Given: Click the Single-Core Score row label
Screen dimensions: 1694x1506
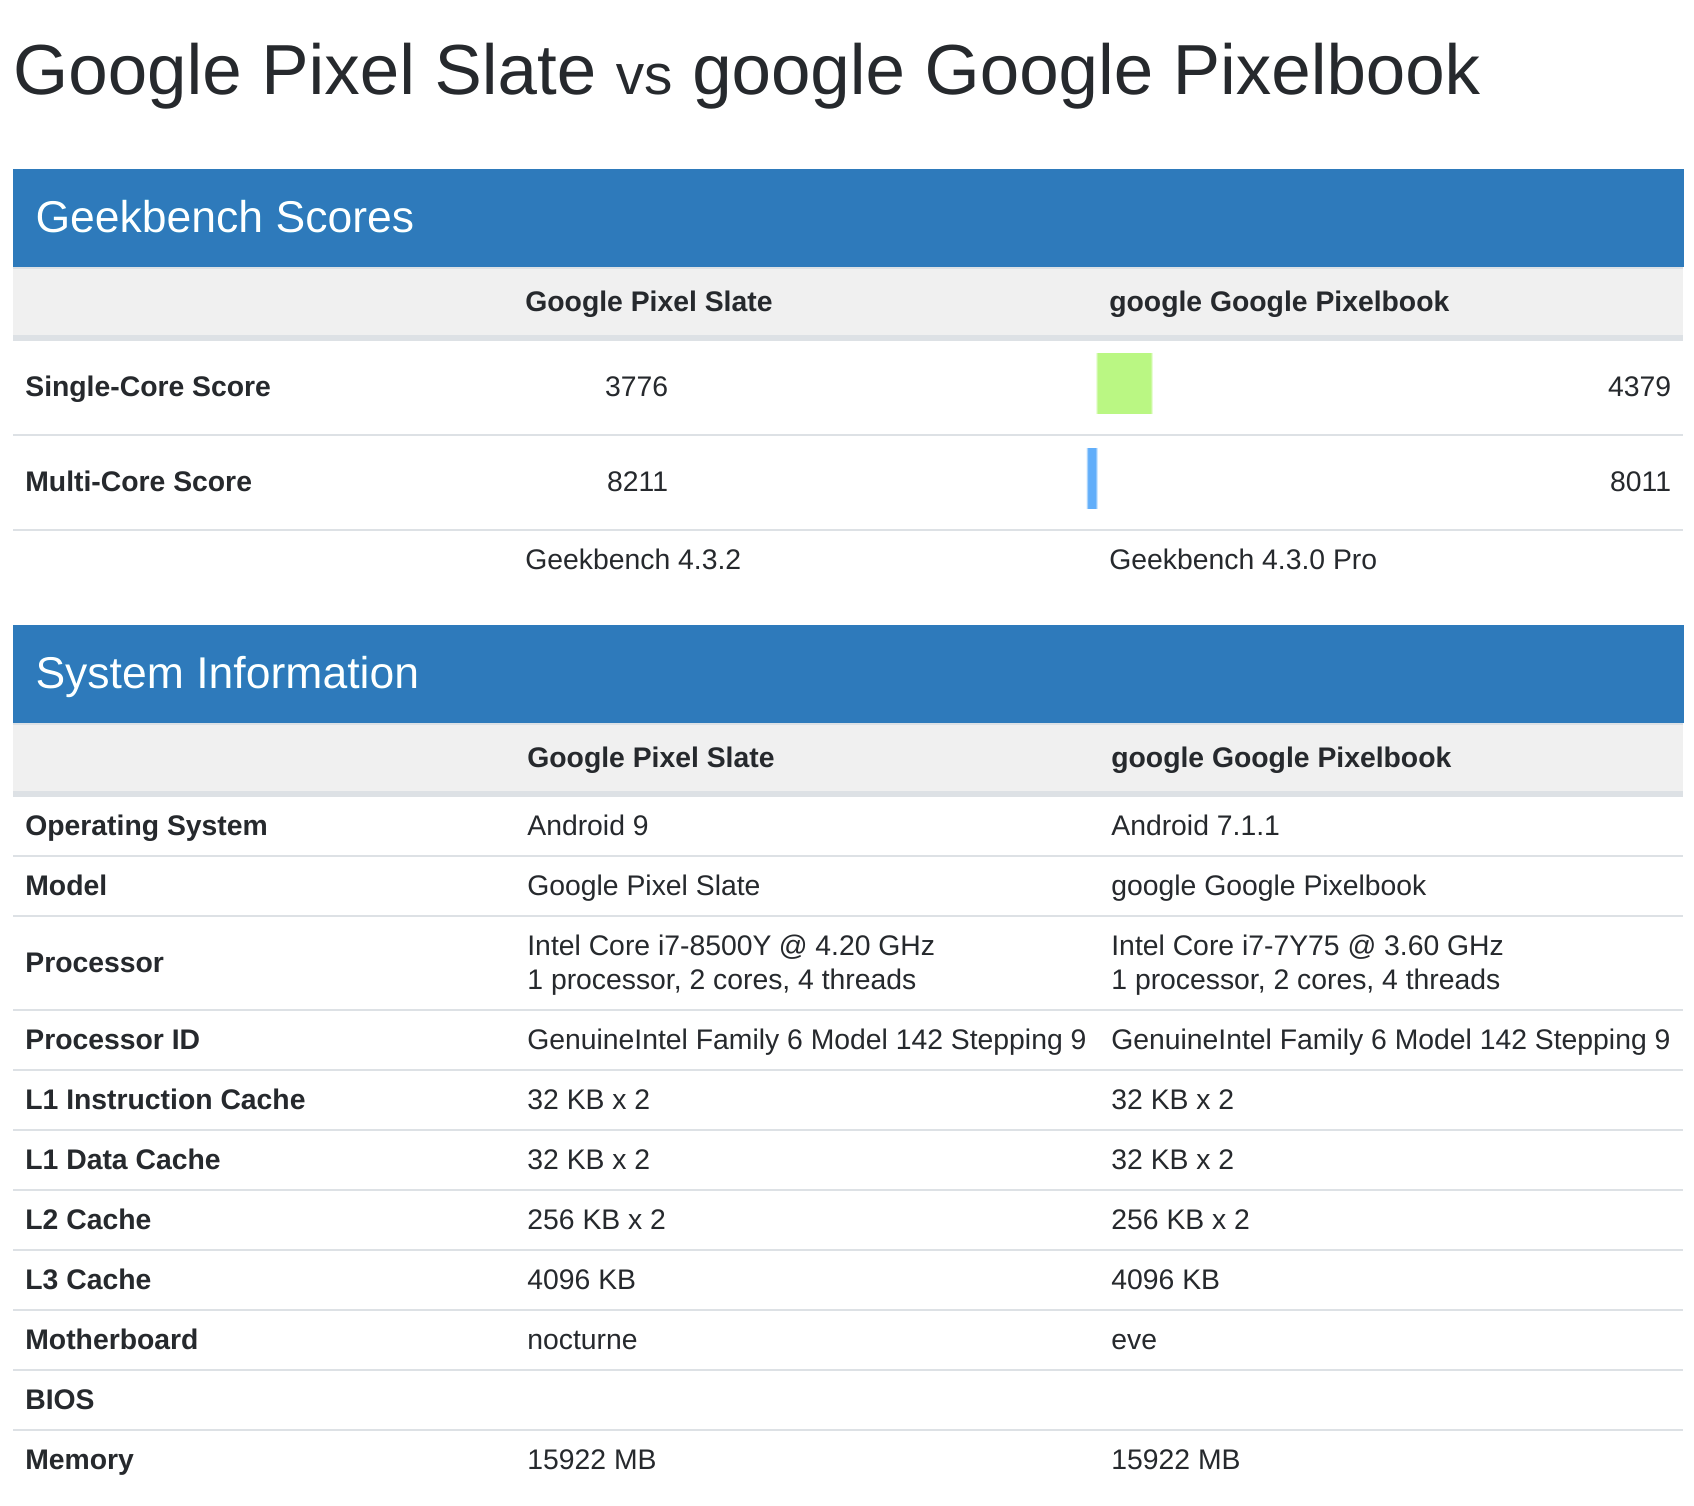Looking at the screenshot, I should [x=148, y=387].
